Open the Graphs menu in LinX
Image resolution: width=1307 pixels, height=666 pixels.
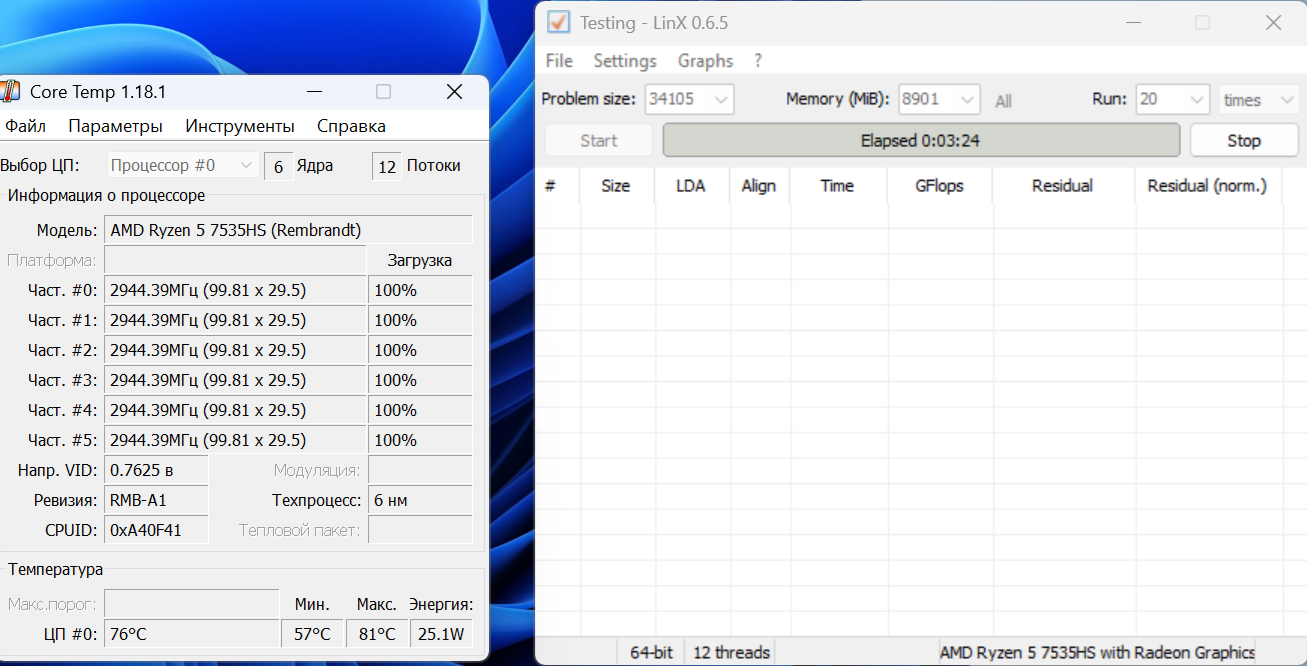(705, 61)
